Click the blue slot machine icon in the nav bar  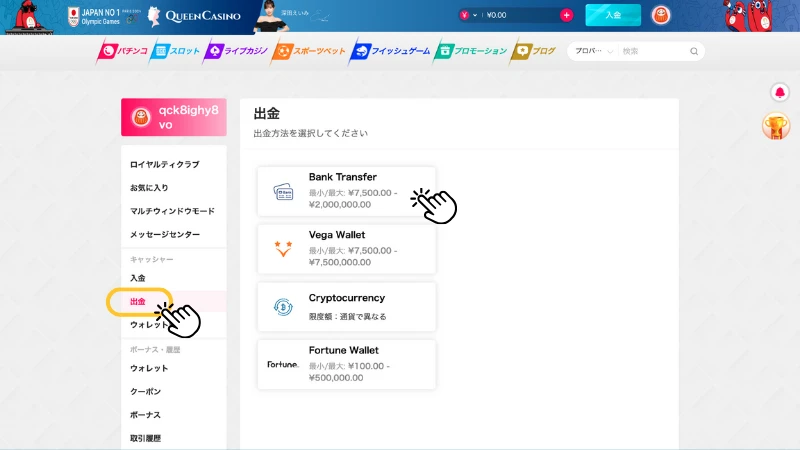(161, 51)
